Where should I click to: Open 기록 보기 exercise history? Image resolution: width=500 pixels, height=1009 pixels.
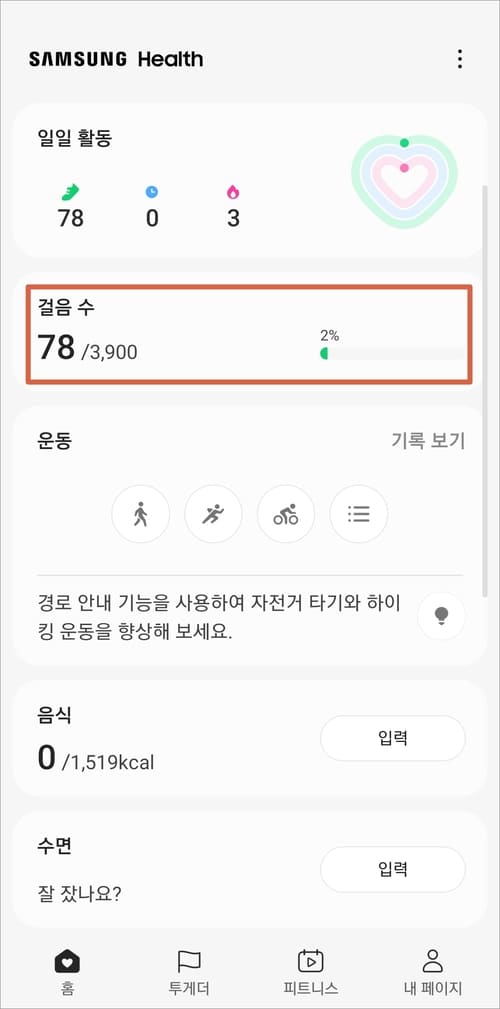point(428,441)
